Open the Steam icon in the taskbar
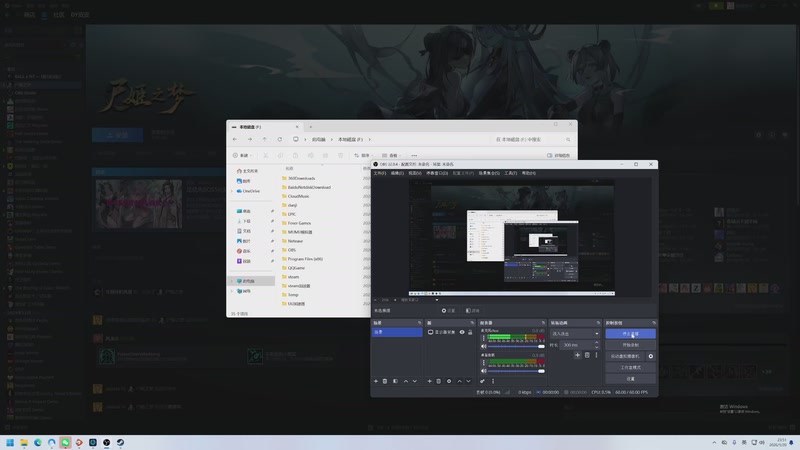The image size is (800, 450). tap(120, 442)
